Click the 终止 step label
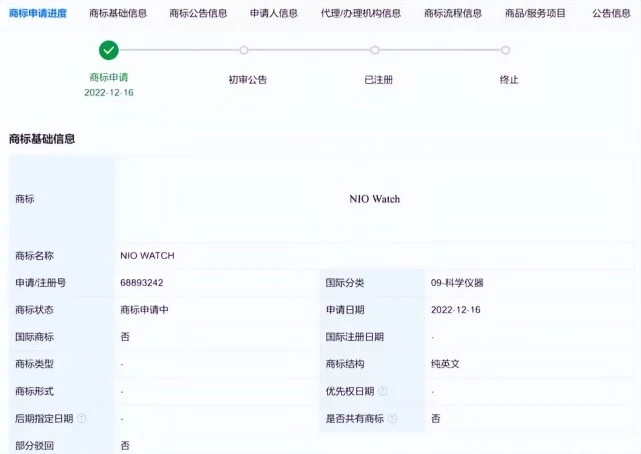 (509, 80)
